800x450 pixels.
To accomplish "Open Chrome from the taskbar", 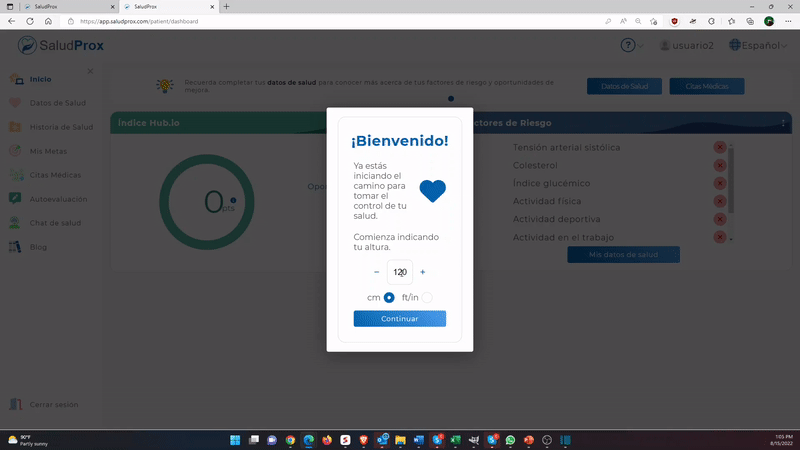I will pos(290,440).
